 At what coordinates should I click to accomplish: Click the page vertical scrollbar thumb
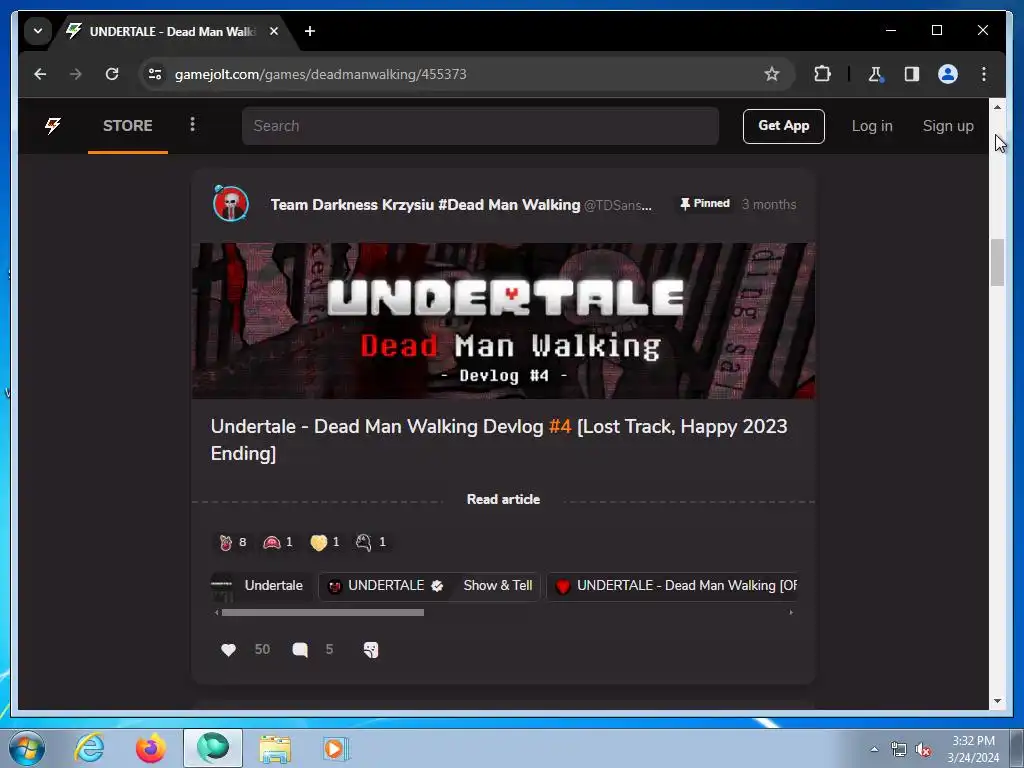pos(997,263)
